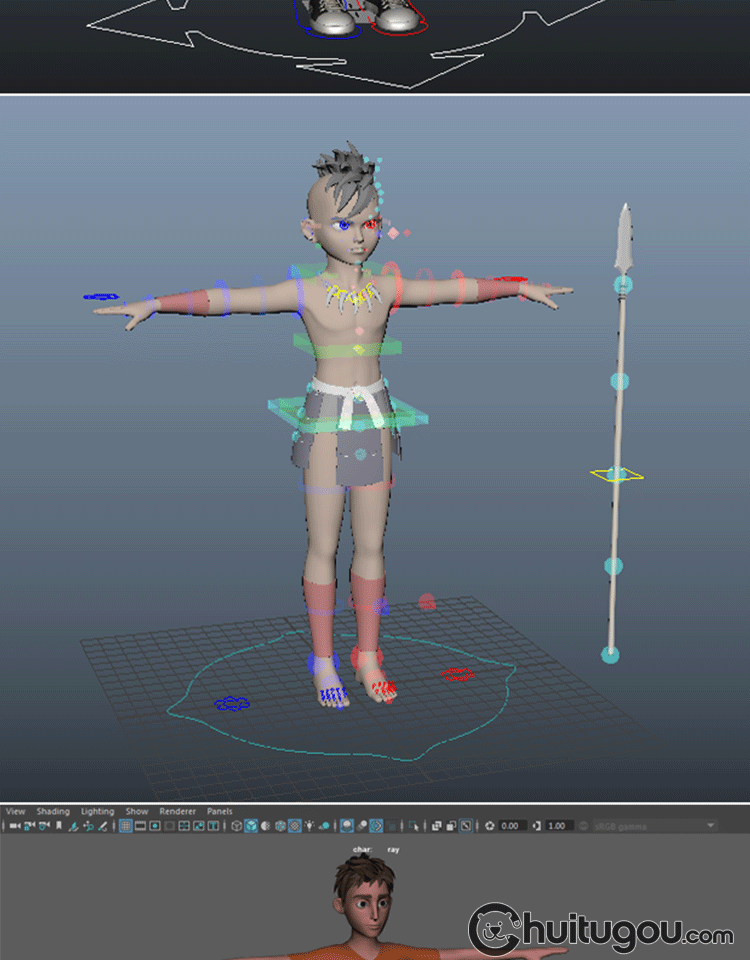Expand the sRGB gamma color space dropdown

pos(711,826)
